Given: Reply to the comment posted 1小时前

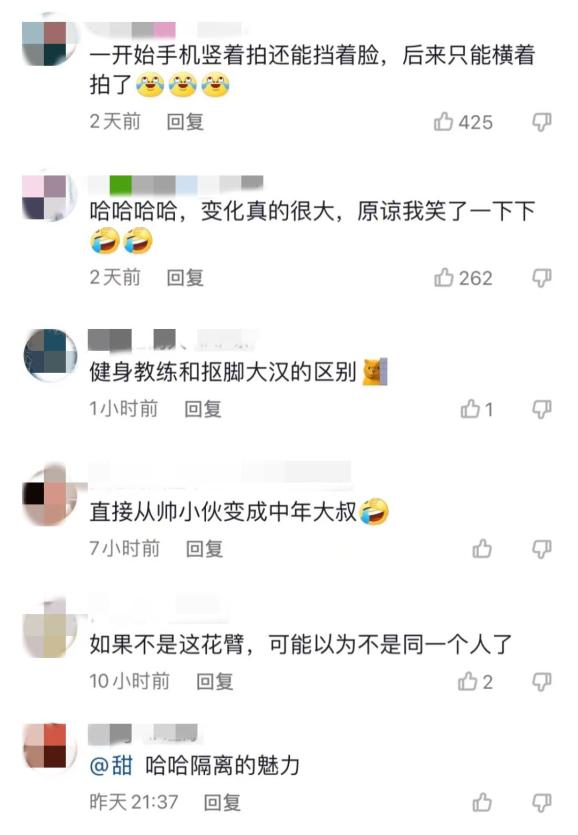Looking at the screenshot, I should [x=203, y=409].
